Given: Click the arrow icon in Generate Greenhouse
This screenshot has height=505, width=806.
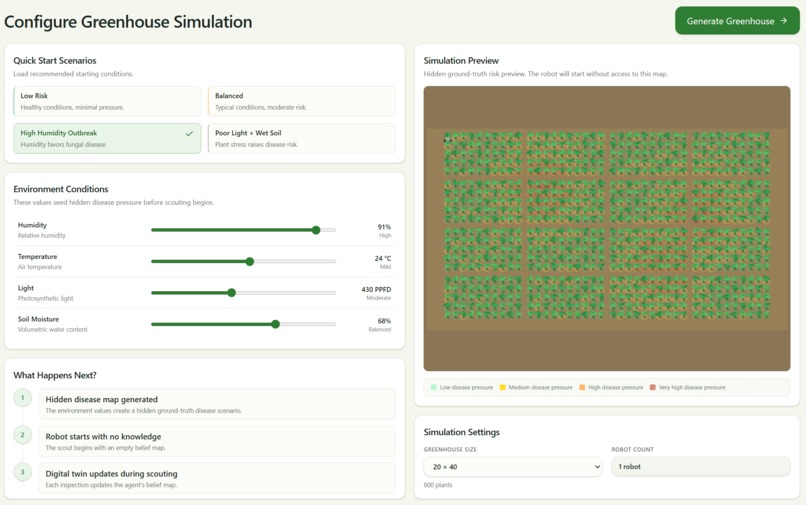Looking at the screenshot, I should click(784, 21).
